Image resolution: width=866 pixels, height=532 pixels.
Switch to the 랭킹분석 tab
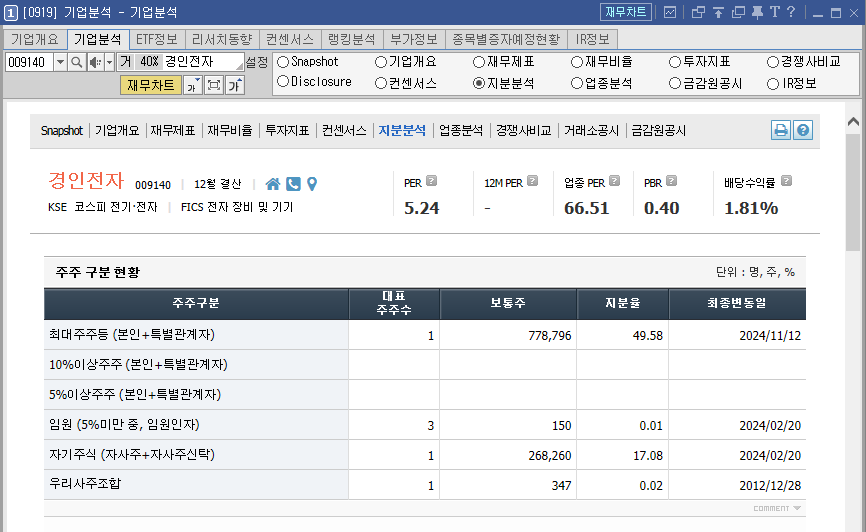(351, 39)
